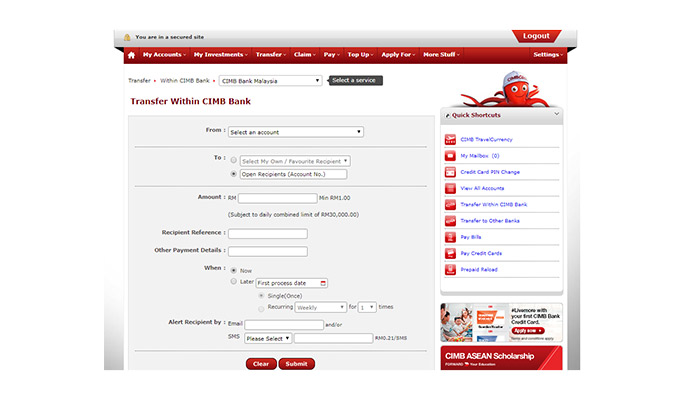Screen dimensions: 700x400
Task: Open the View All Accounts link
Action: pyautogui.click(x=482, y=188)
